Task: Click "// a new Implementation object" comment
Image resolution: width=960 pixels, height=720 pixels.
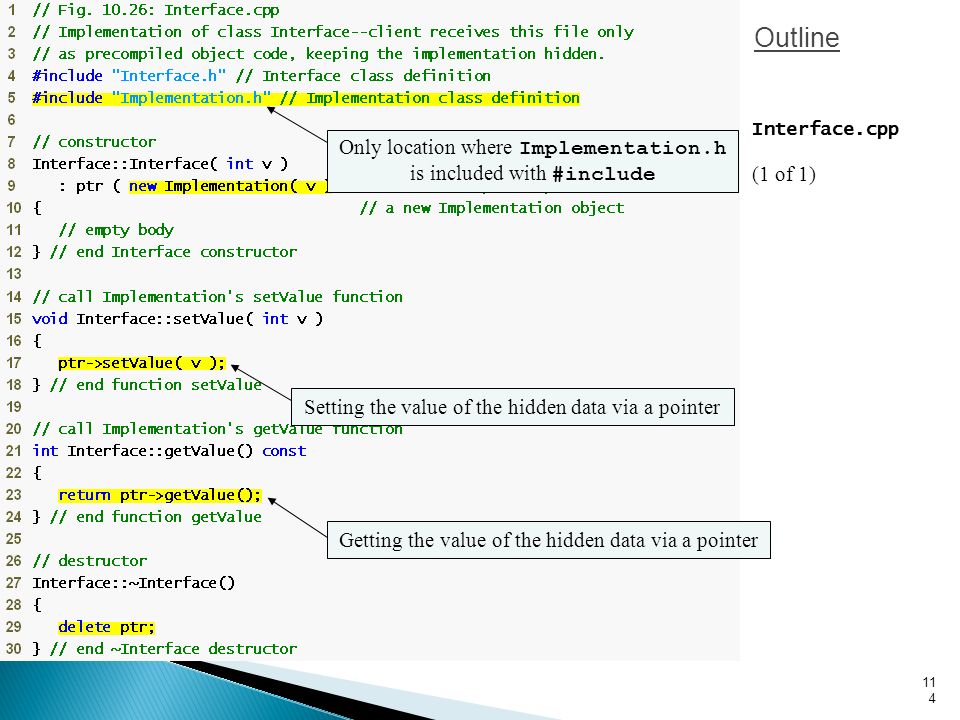Action: [x=492, y=208]
